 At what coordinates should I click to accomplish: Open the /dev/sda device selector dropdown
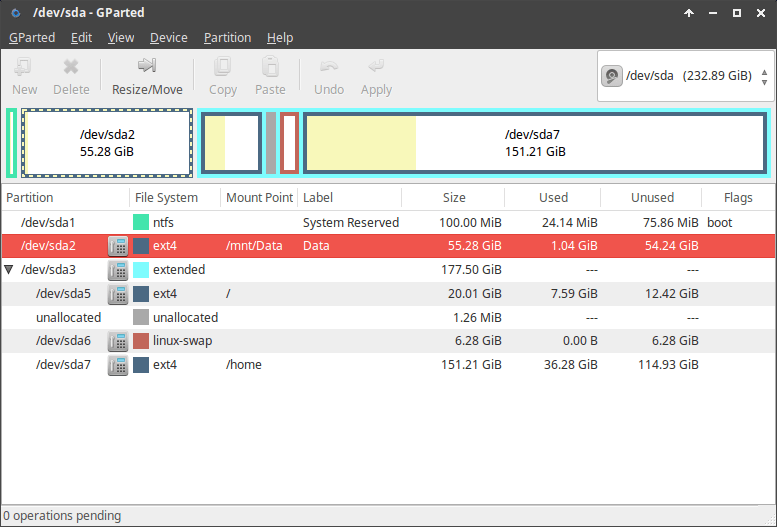pyautogui.click(x=685, y=76)
